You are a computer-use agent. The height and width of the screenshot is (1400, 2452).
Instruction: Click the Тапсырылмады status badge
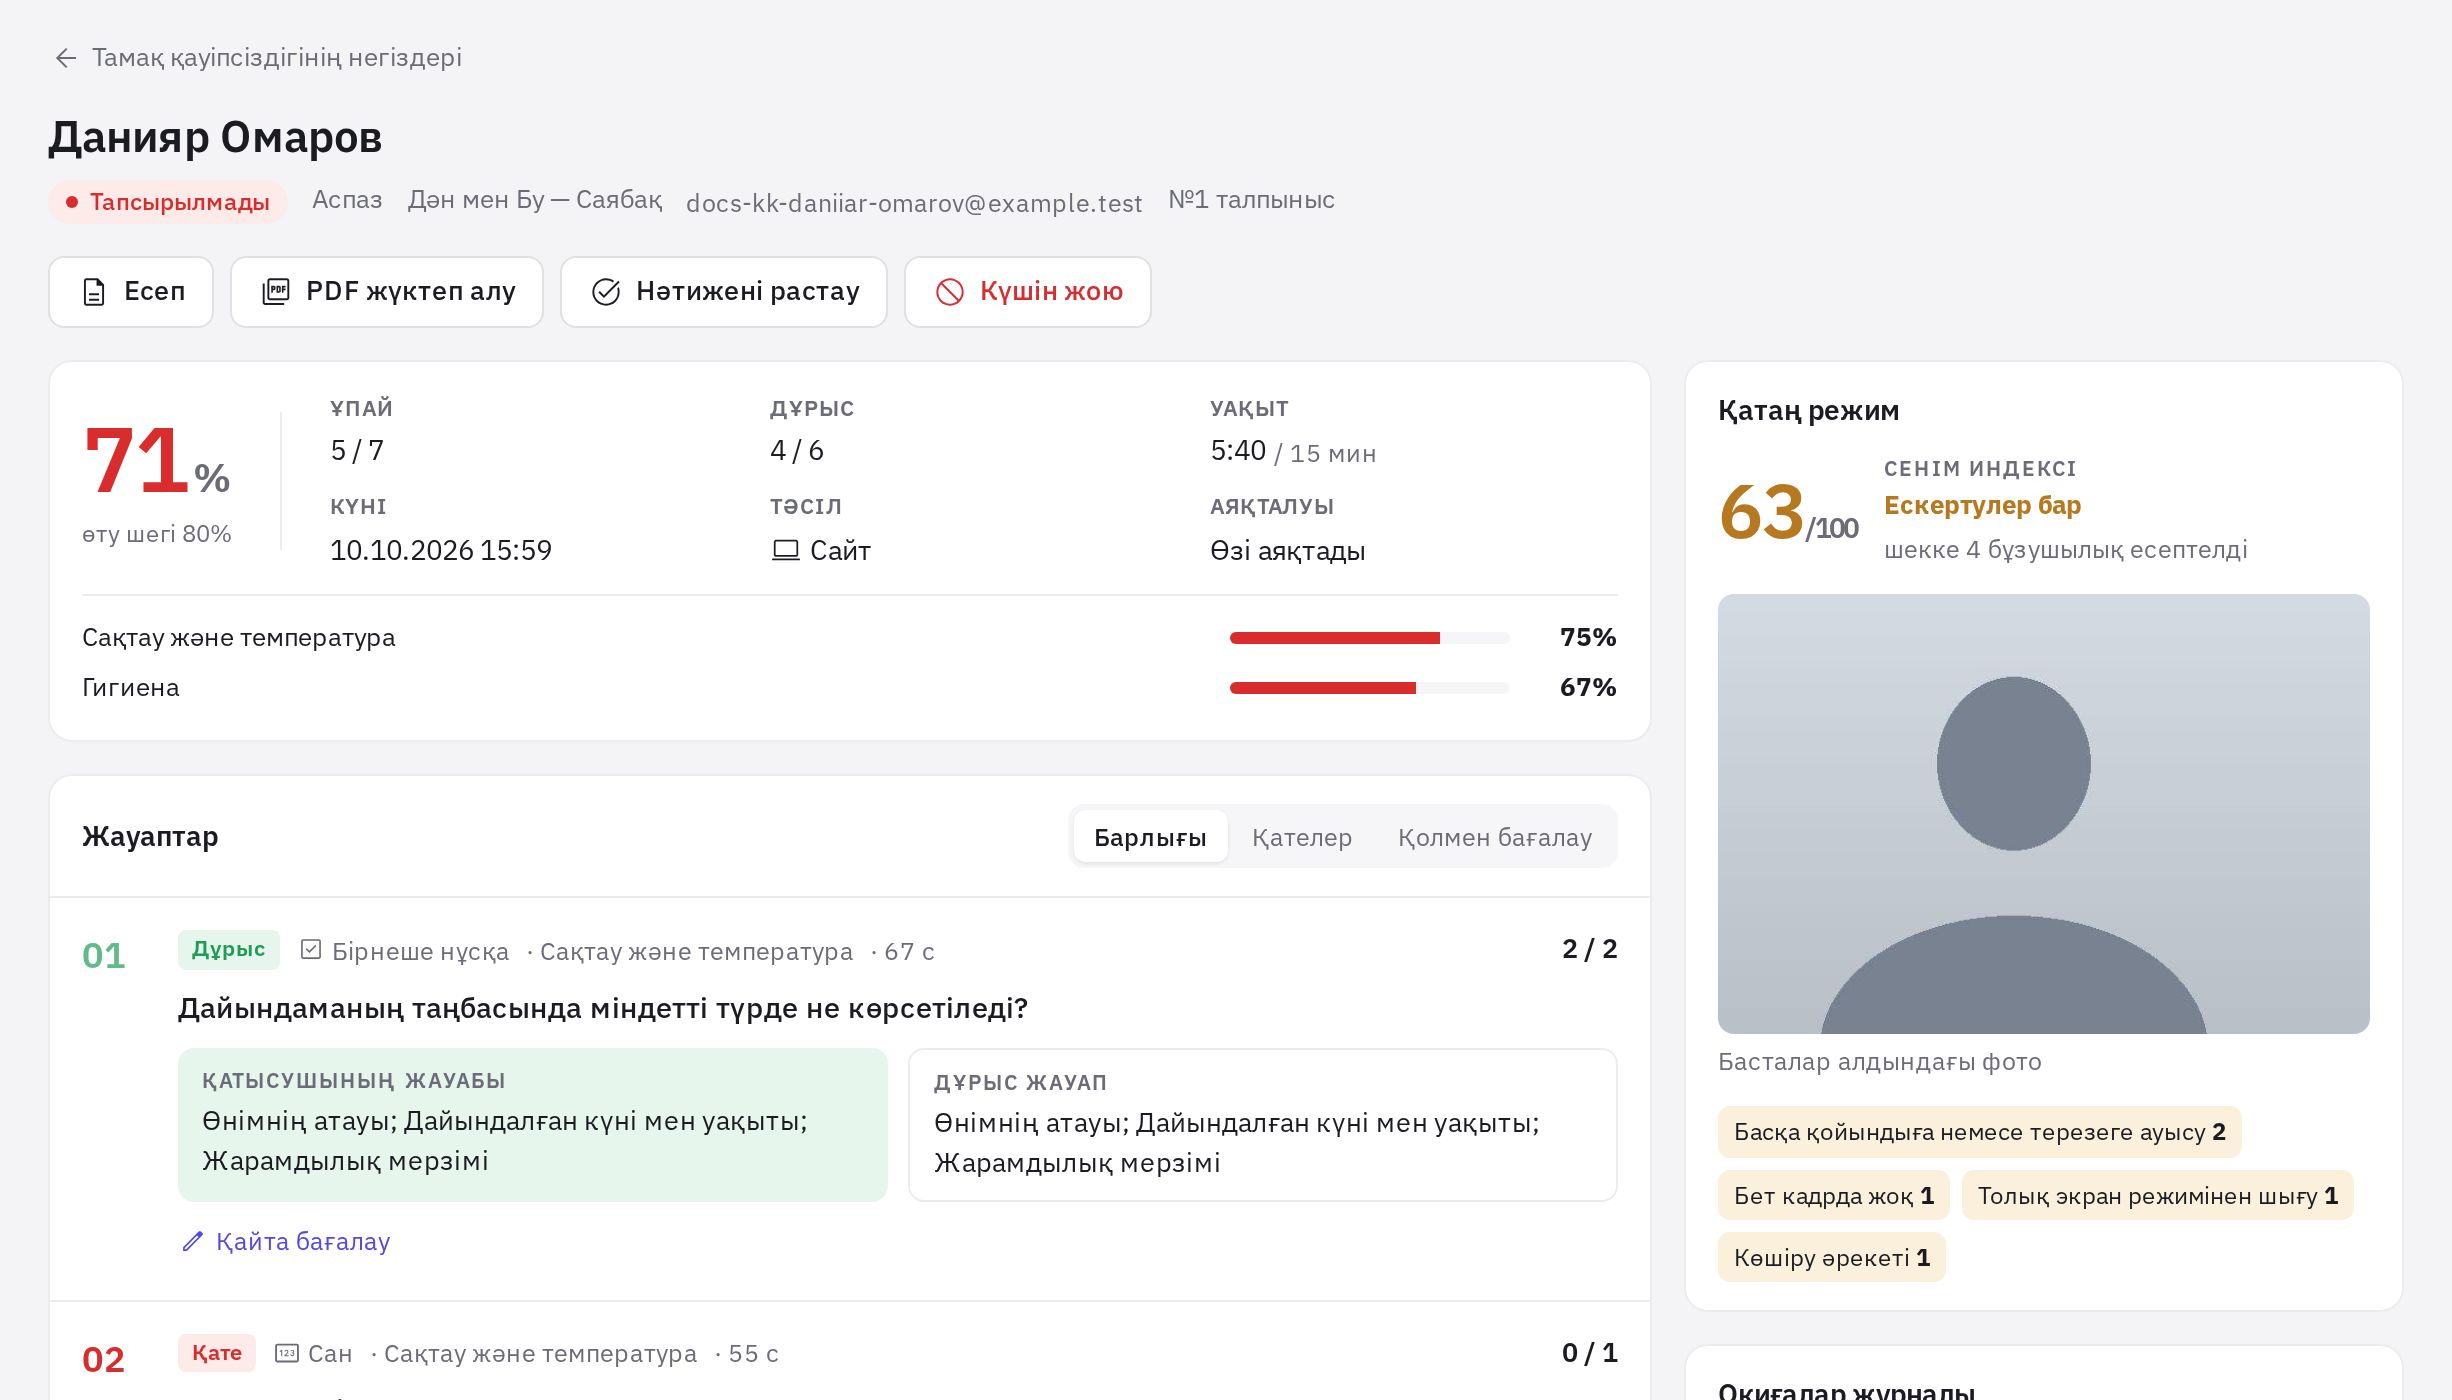click(x=168, y=202)
